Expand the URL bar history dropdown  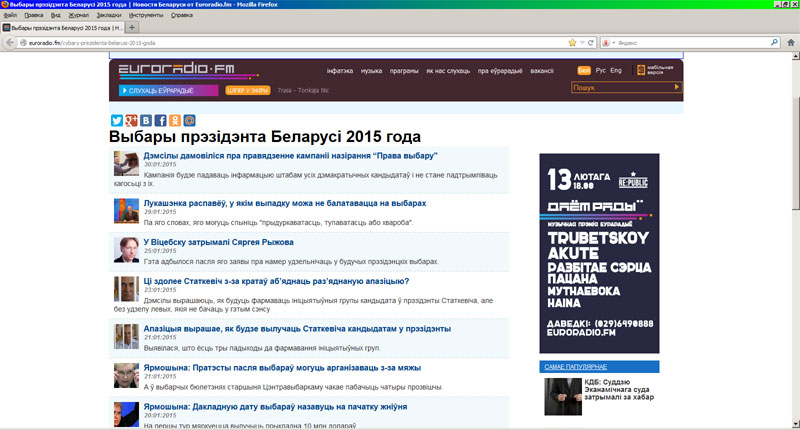pyautogui.click(x=581, y=43)
